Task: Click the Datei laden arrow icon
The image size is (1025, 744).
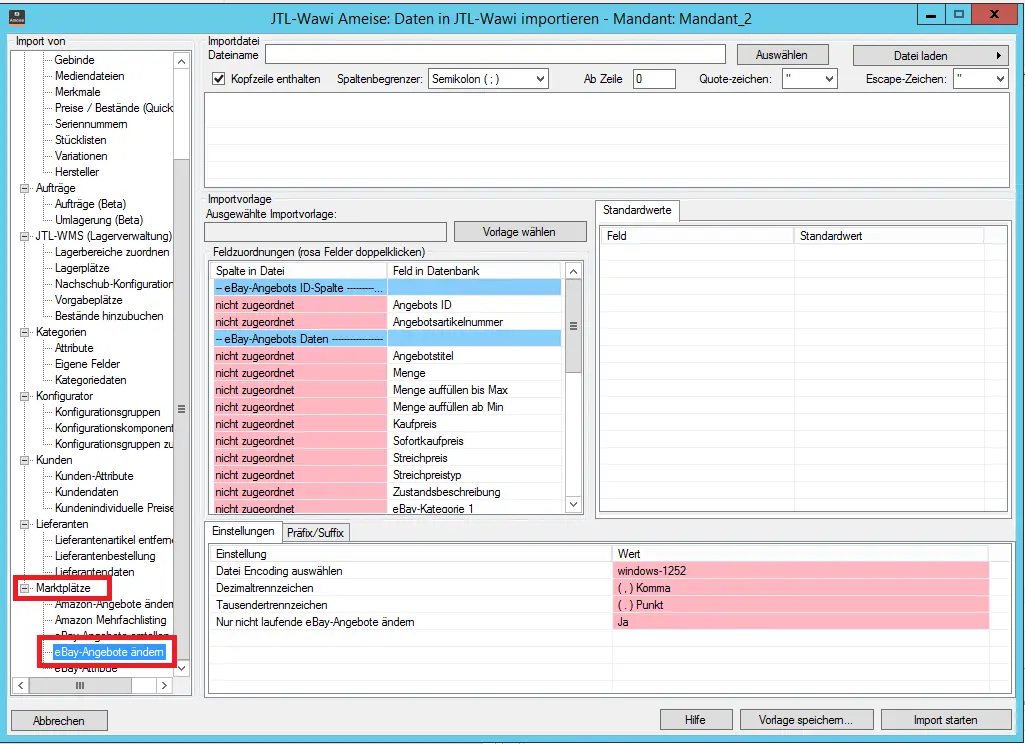Action: (x=998, y=56)
